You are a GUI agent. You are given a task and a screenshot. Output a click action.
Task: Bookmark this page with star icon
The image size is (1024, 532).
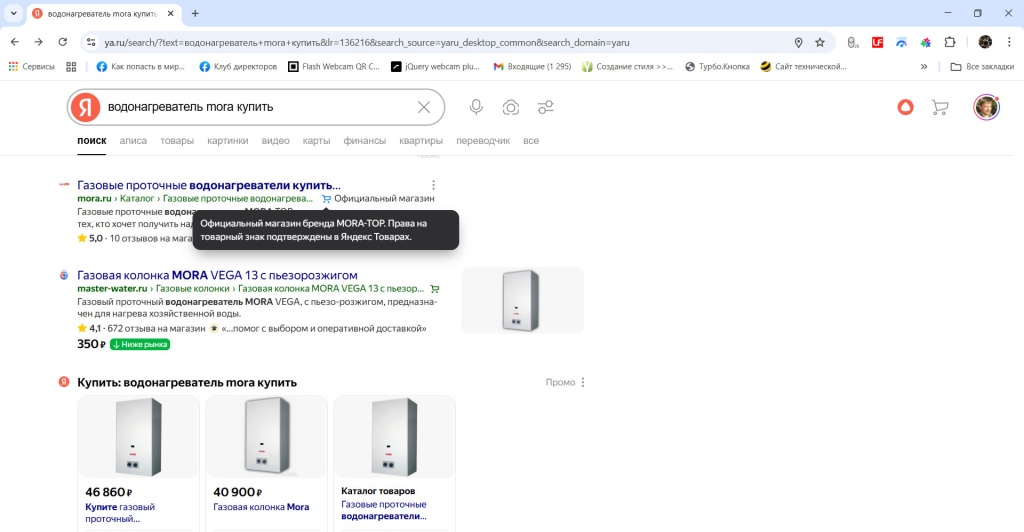pyautogui.click(x=820, y=42)
